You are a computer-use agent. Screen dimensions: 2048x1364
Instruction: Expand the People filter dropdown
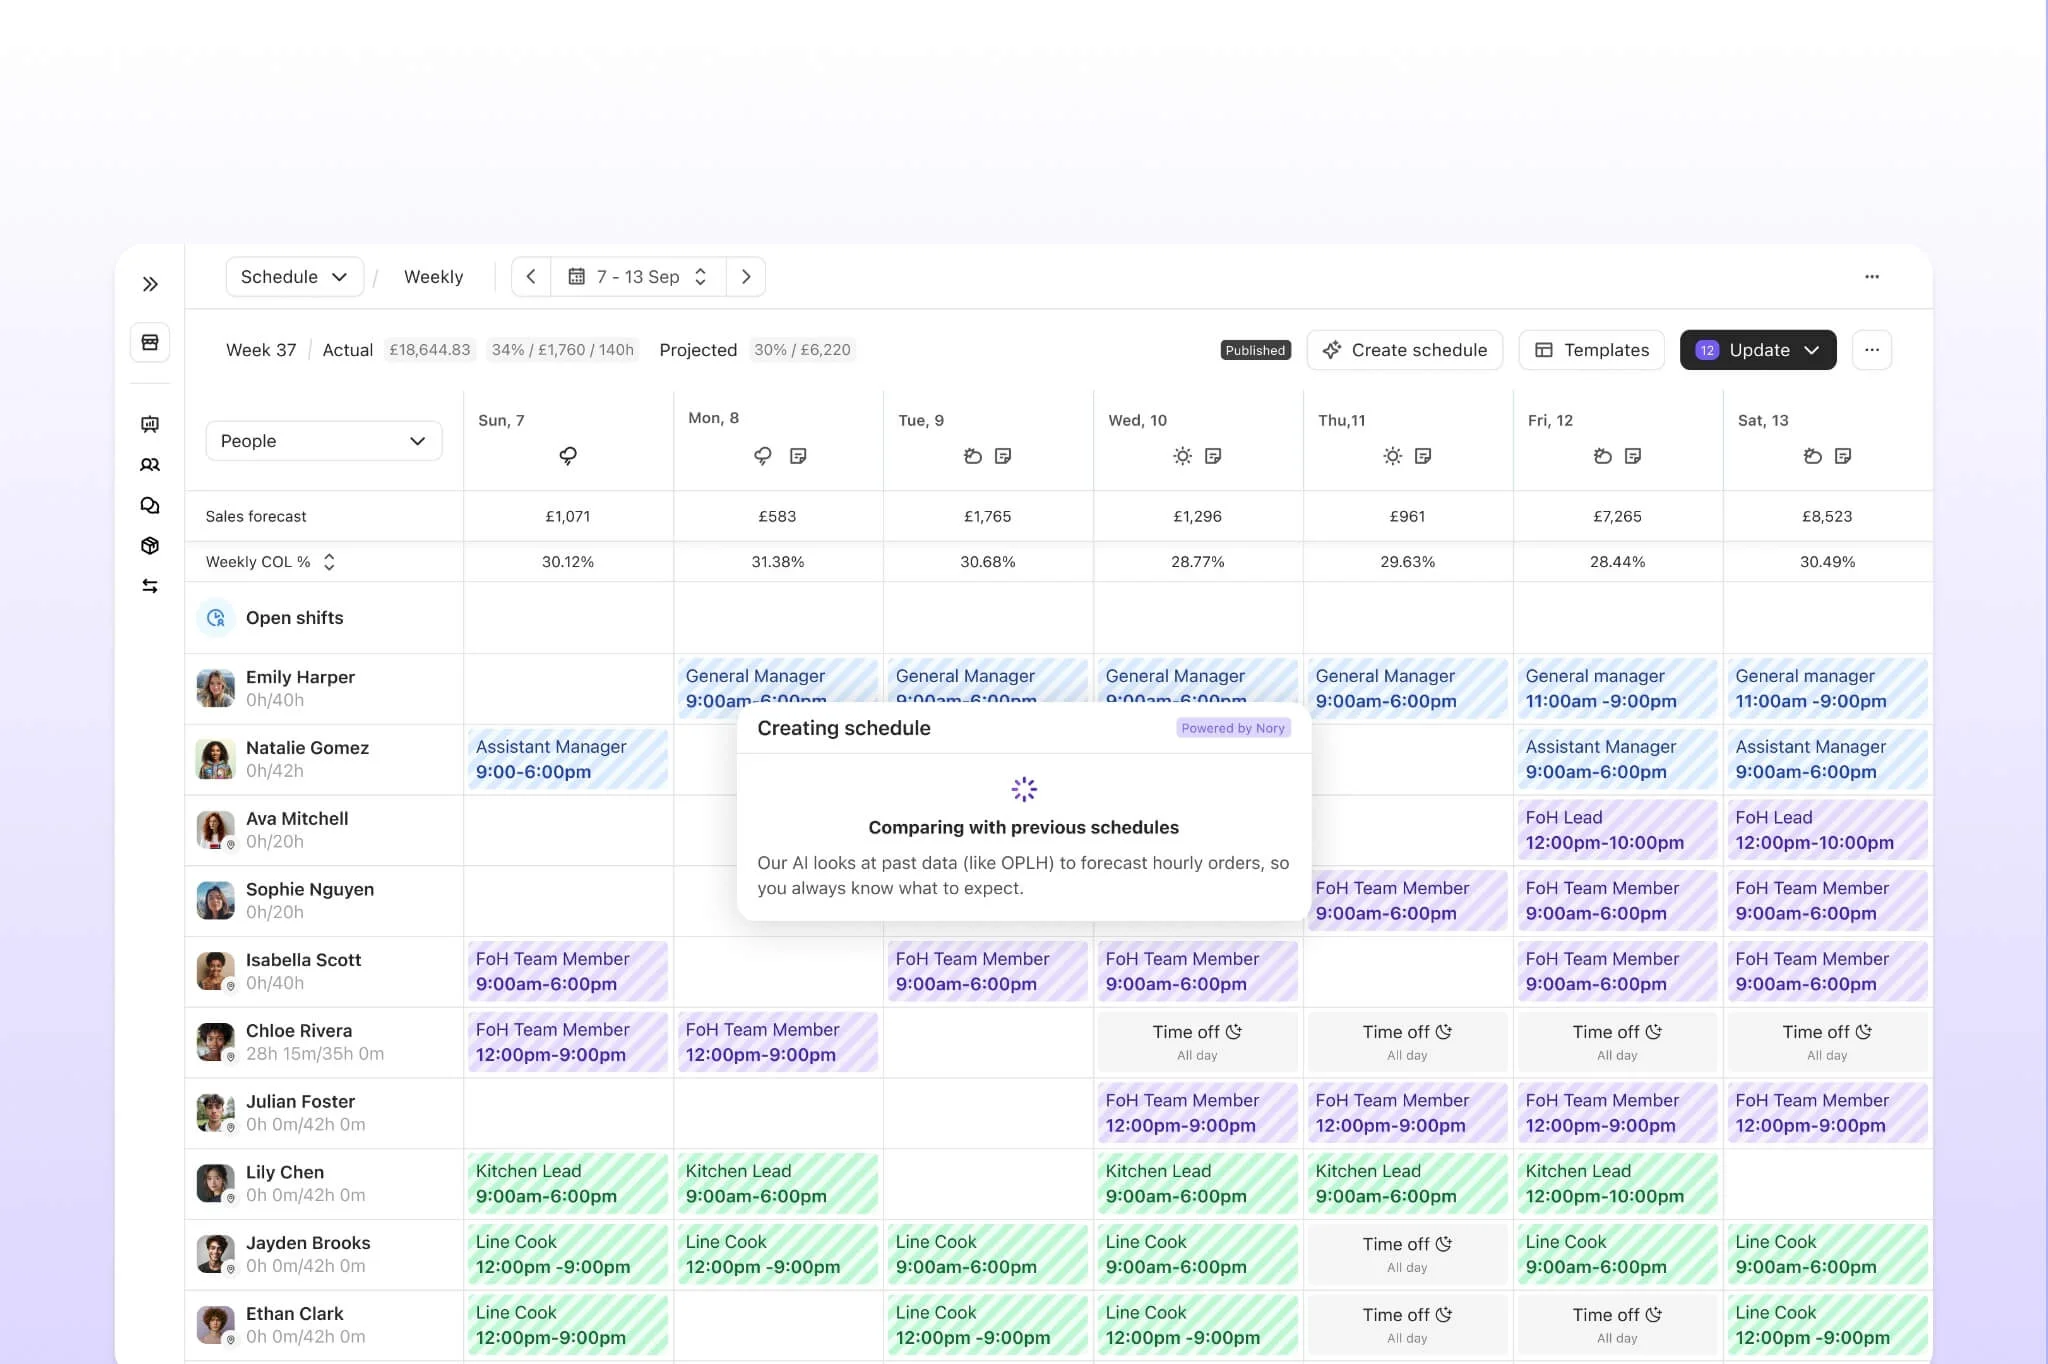coord(323,441)
